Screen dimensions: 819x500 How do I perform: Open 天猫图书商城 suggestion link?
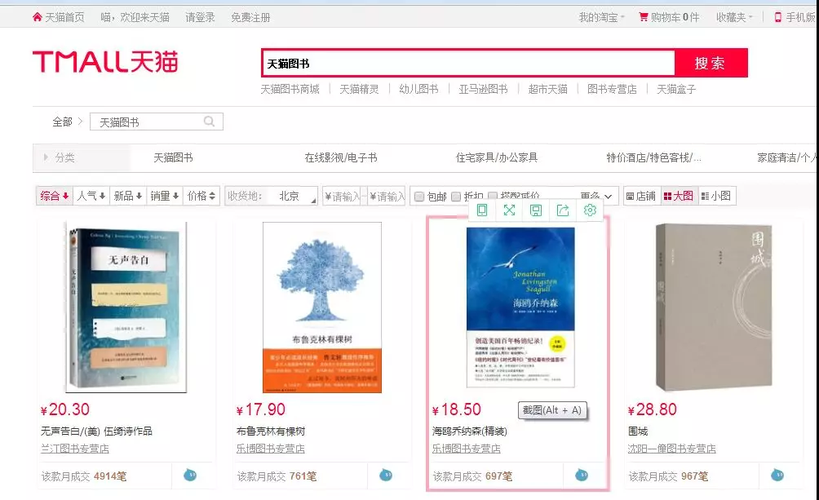point(290,89)
